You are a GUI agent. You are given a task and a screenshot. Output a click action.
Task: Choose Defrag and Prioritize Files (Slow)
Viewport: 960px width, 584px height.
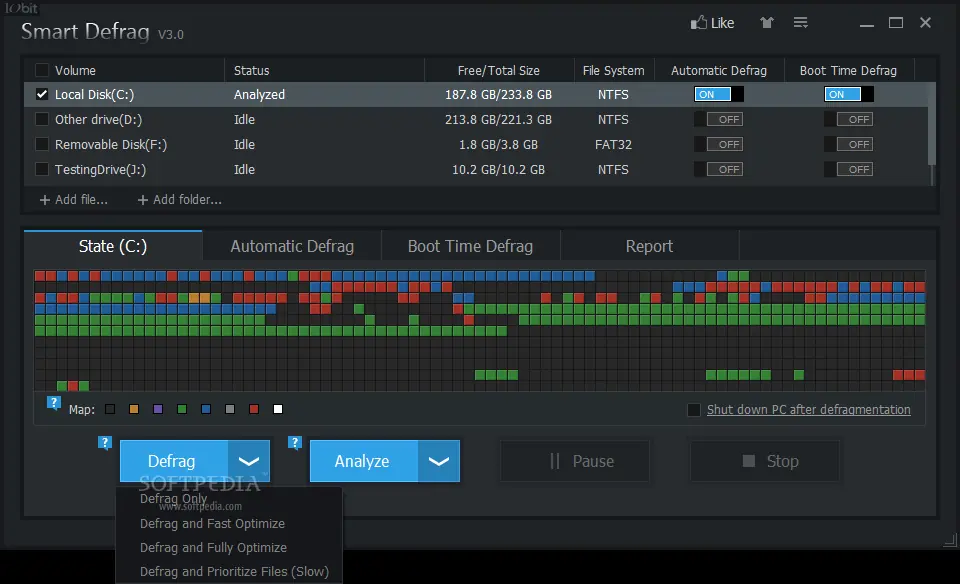234,571
